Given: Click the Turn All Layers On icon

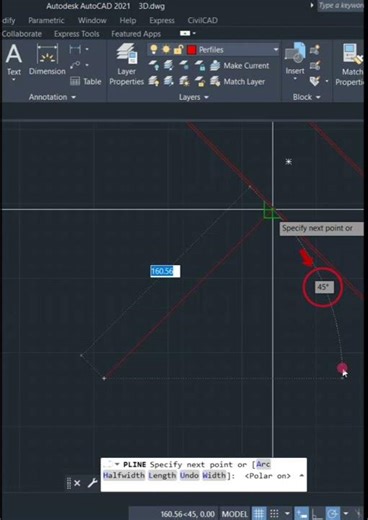Looking at the screenshot, I should click(154, 81).
